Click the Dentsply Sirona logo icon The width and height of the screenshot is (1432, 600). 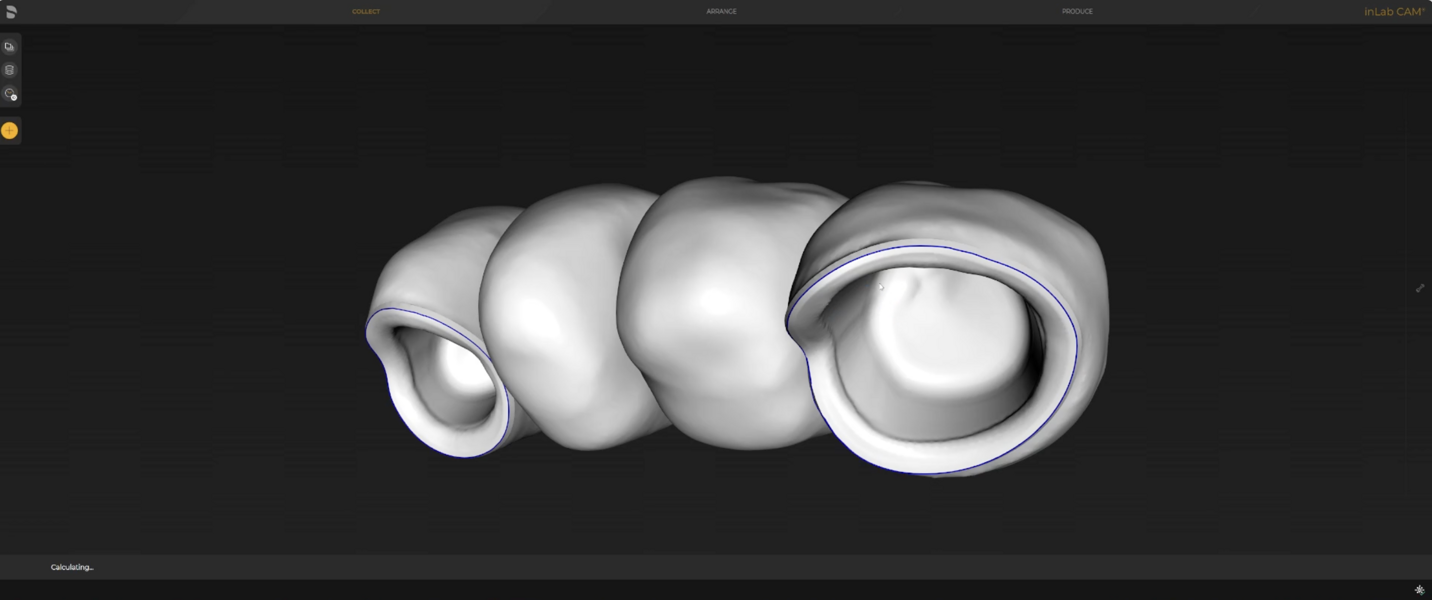coord(11,12)
